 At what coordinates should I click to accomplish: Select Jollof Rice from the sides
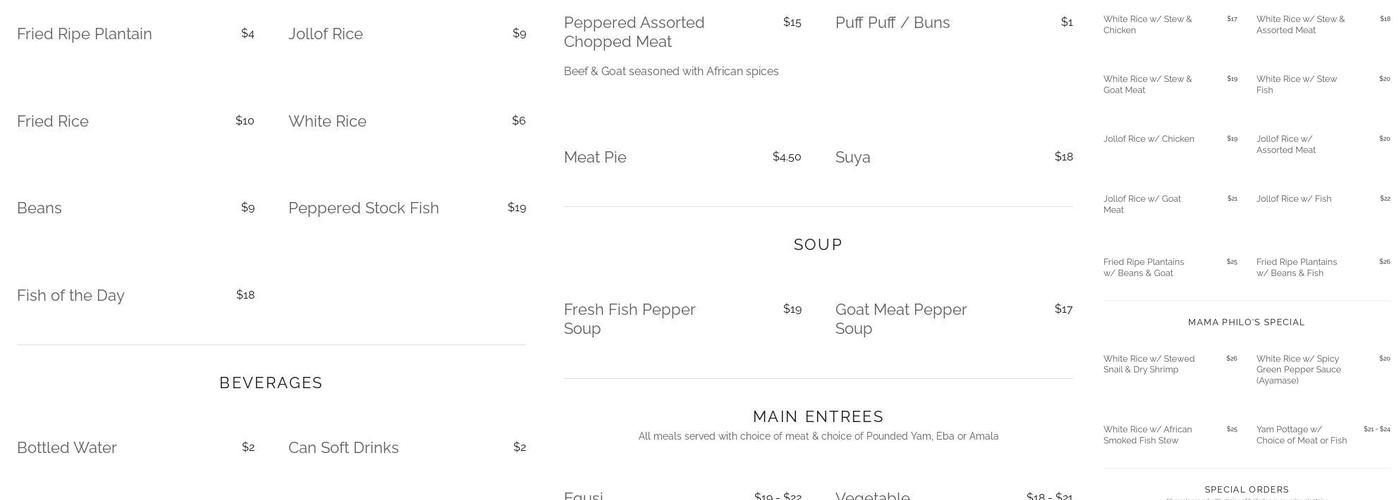point(326,34)
